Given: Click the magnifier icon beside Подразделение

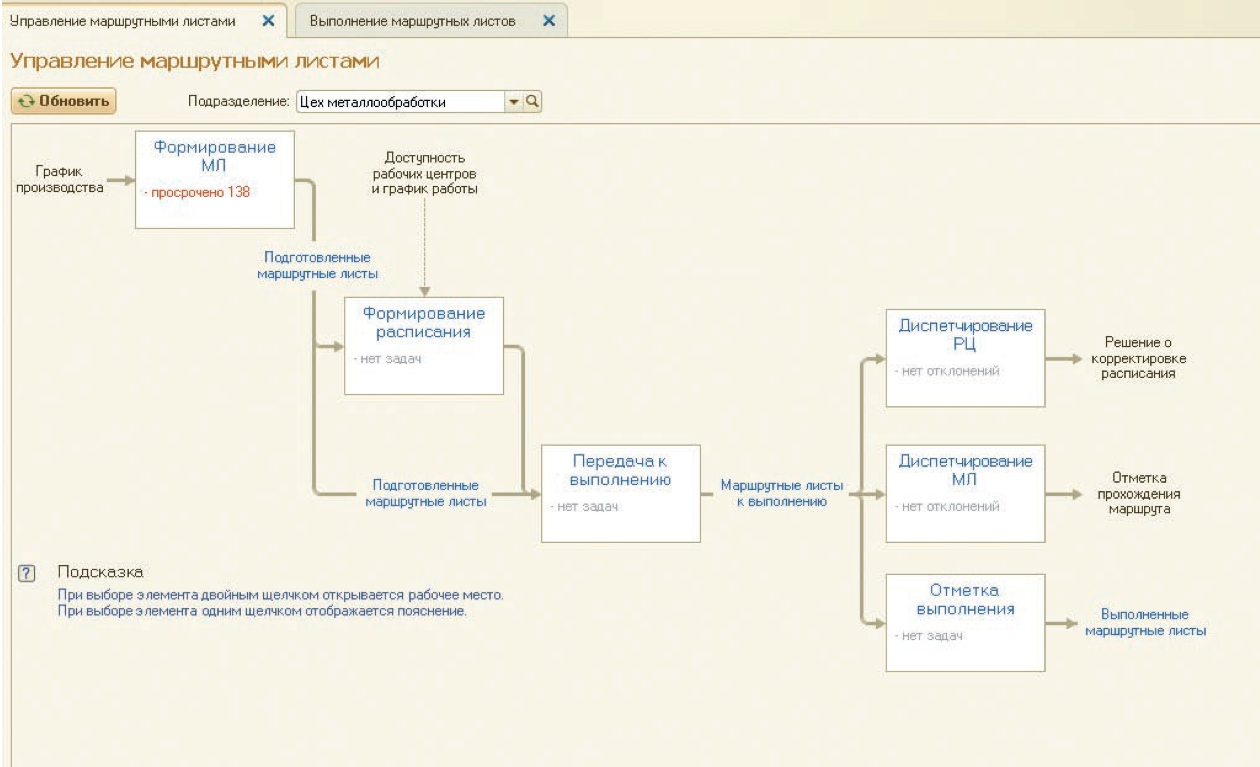Looking at the screenshot, I should pos(533,101).
